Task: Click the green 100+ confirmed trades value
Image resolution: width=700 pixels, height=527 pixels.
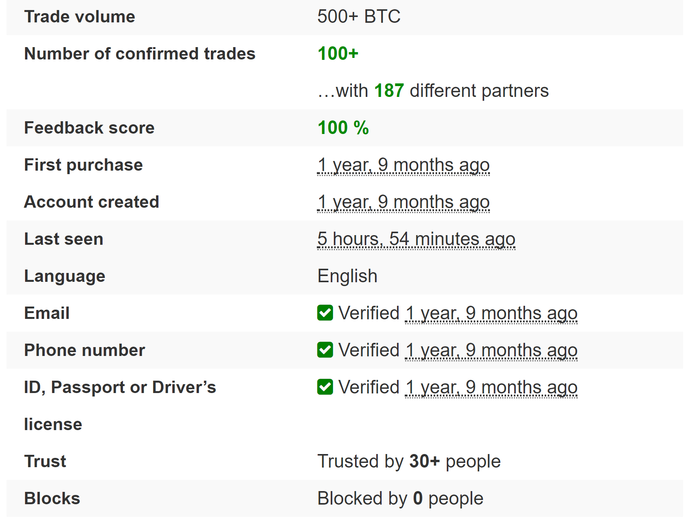Action: pyautogui.click(x=338, y=54)
